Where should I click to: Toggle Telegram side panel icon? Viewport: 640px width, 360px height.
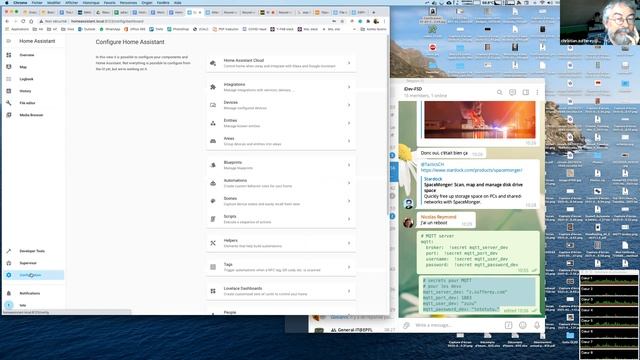[526, 93]
